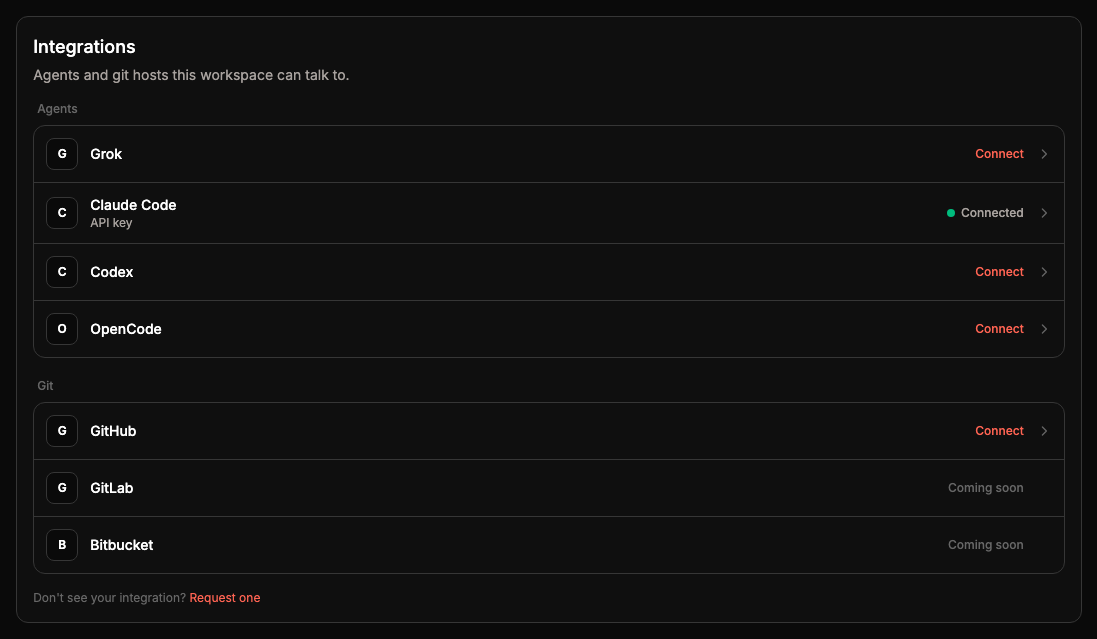Click the Grok letter G icon

pos(62,154)
